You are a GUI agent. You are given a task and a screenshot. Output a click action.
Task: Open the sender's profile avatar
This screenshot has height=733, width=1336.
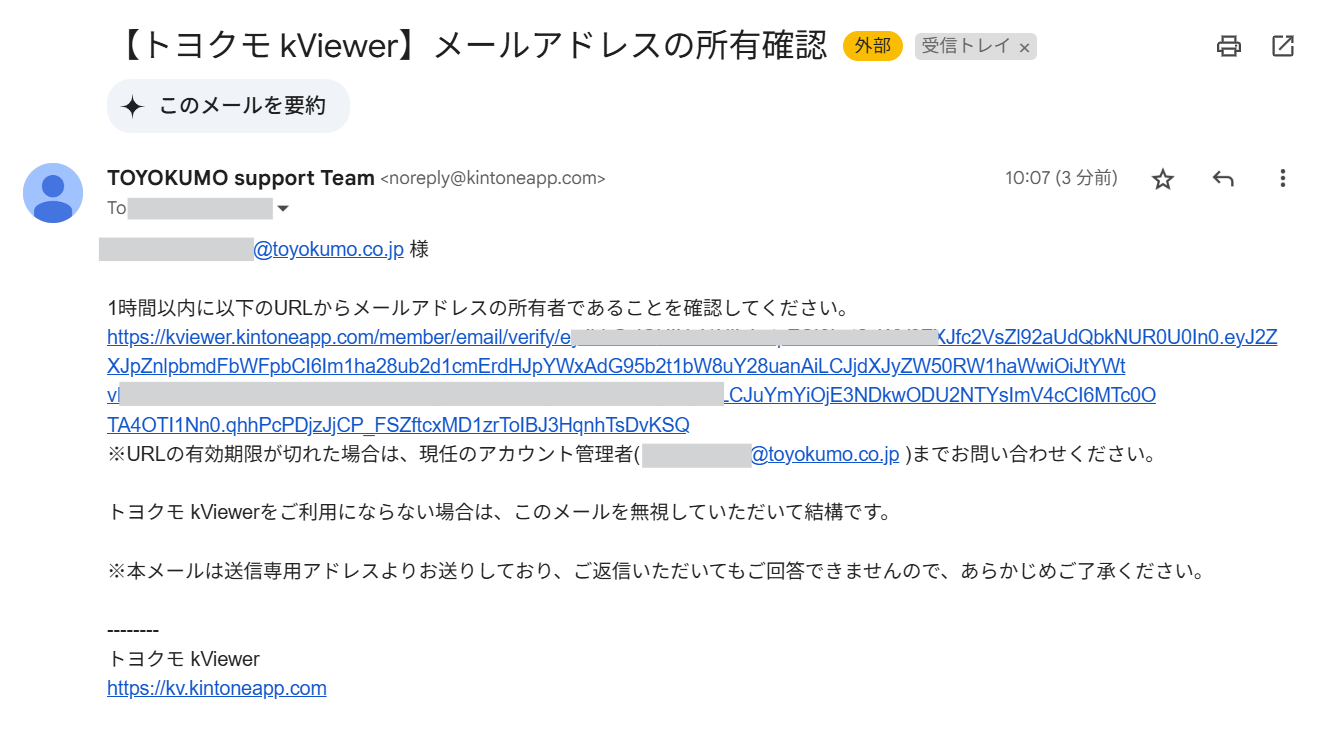click(x=53, y=193)
